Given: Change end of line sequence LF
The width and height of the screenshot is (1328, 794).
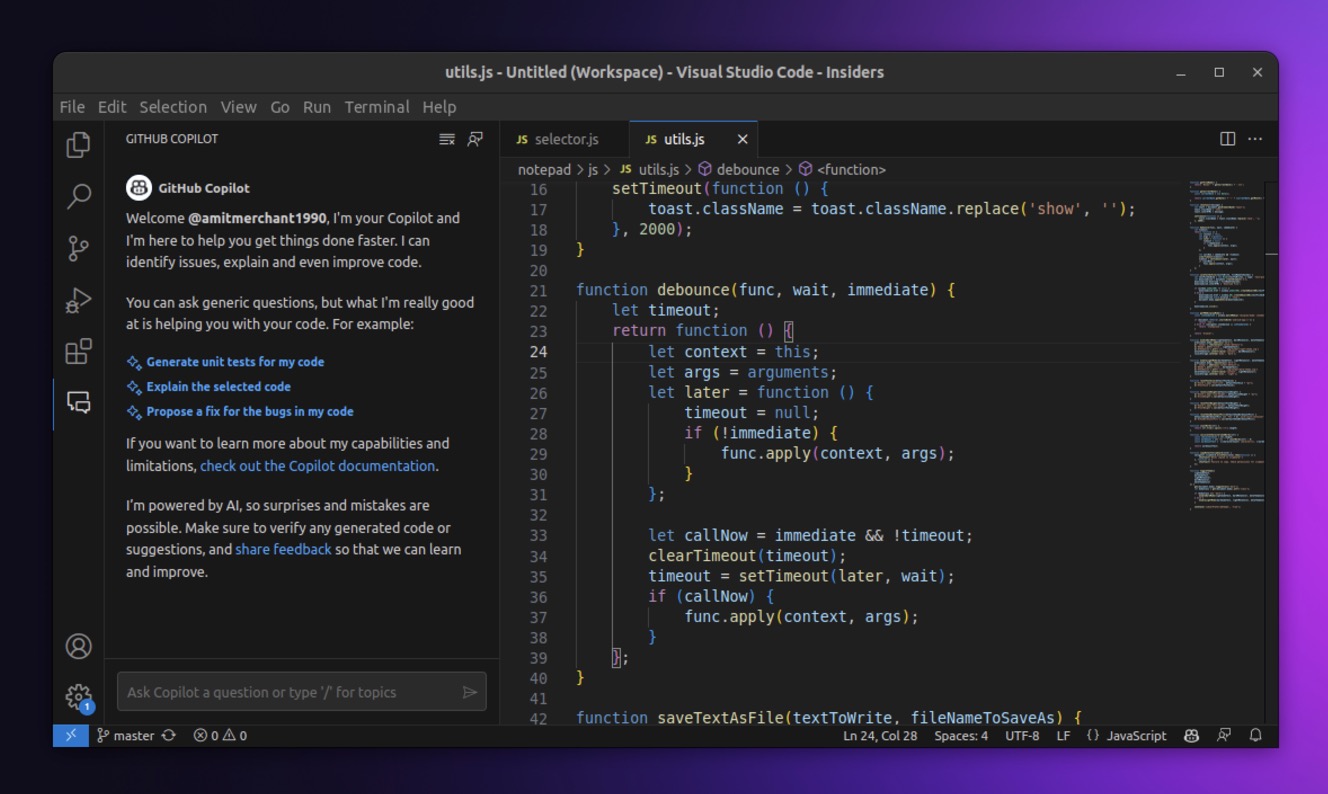Looking at the screenshot, I should (1063, 735).
